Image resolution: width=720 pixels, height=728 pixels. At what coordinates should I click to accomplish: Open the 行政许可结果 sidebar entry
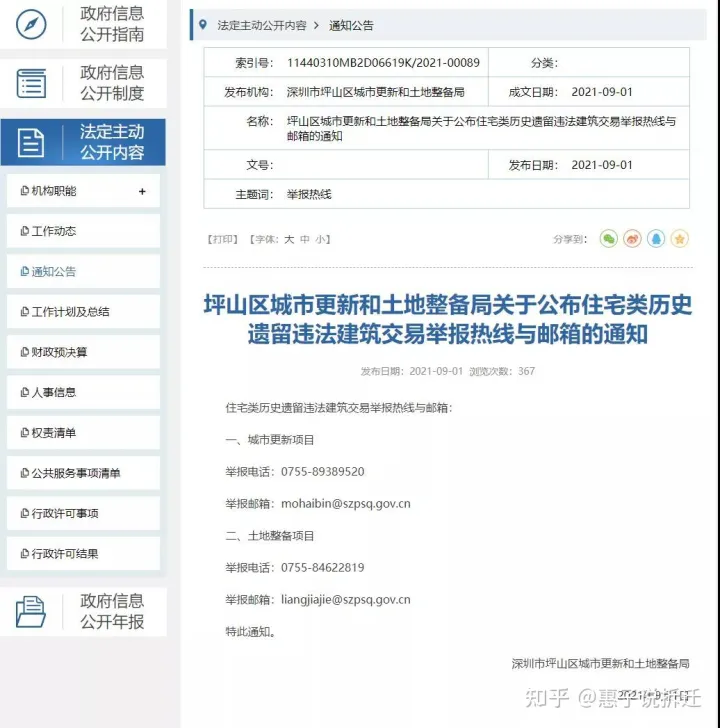click(65, 553)
